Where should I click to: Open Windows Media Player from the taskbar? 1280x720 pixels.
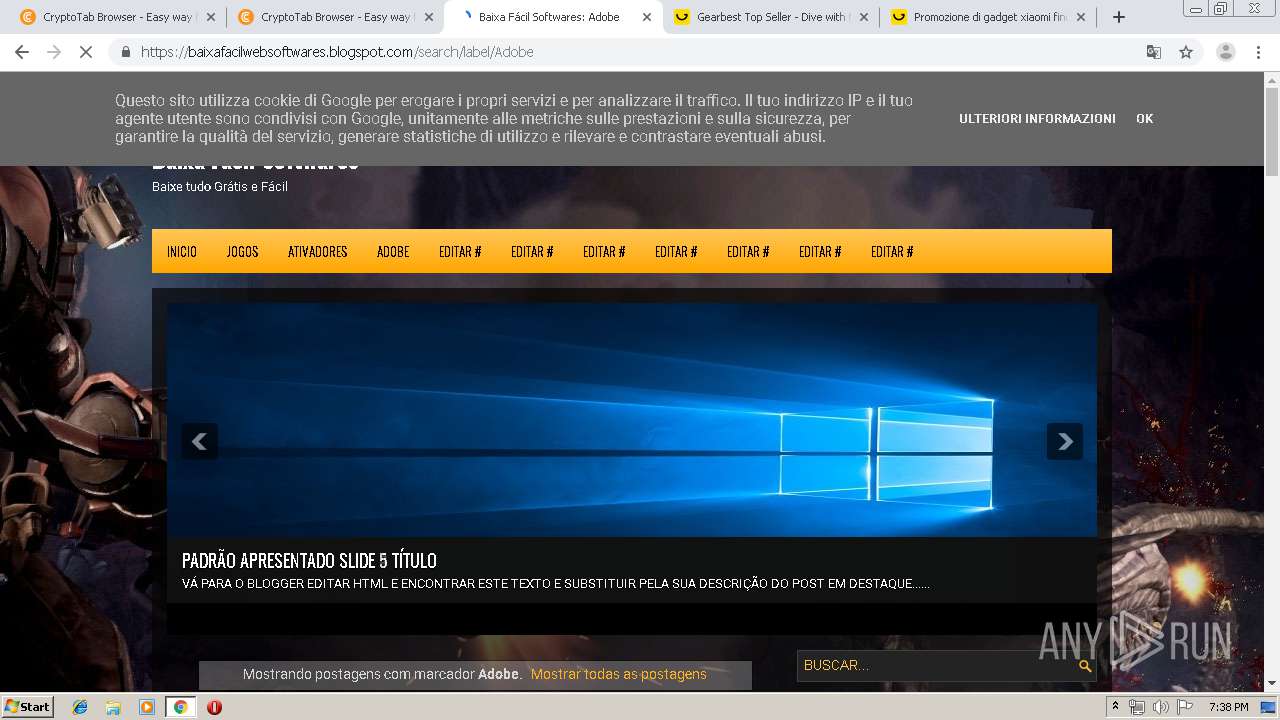click(x=146, y=707)
